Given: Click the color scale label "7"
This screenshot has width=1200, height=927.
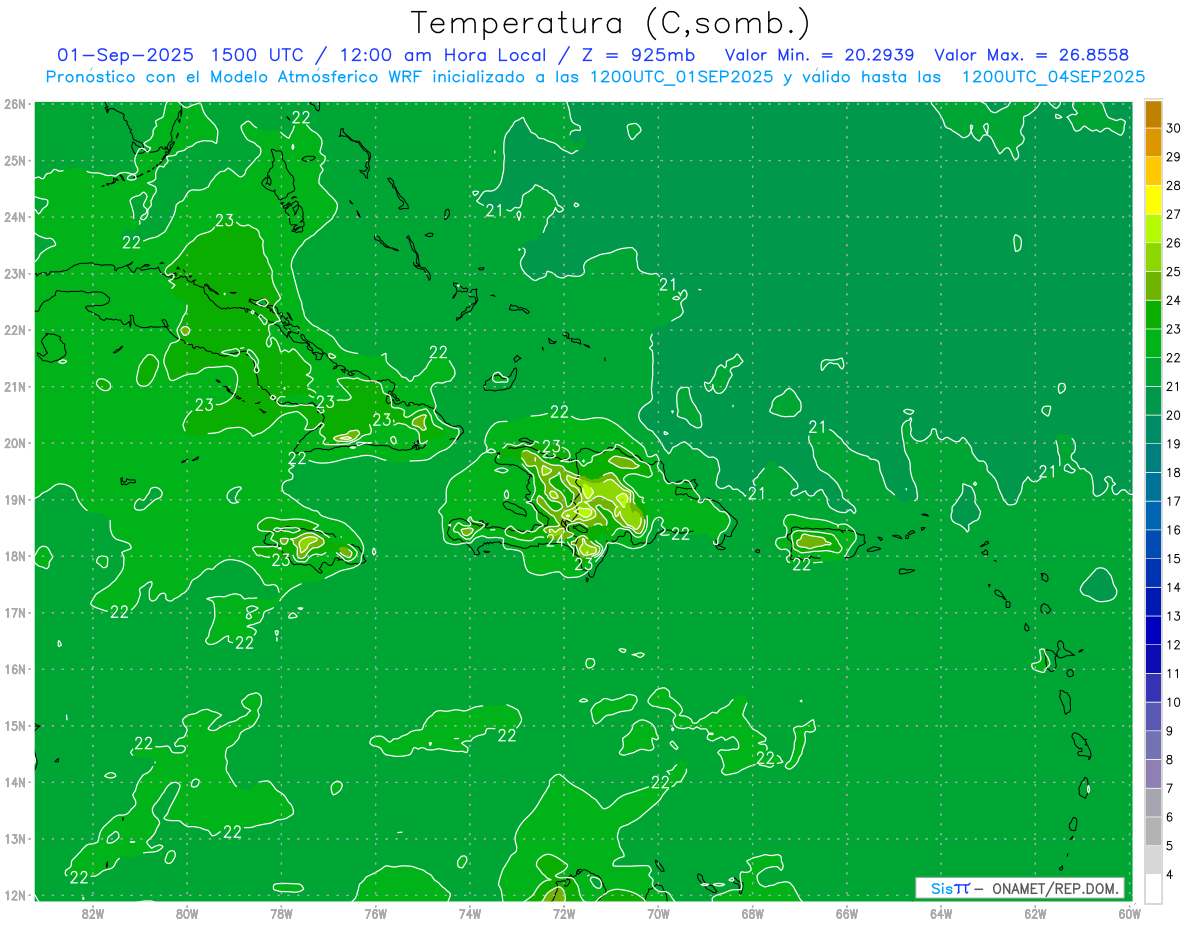Looking at the screenshot, I should pos(1170,788).
